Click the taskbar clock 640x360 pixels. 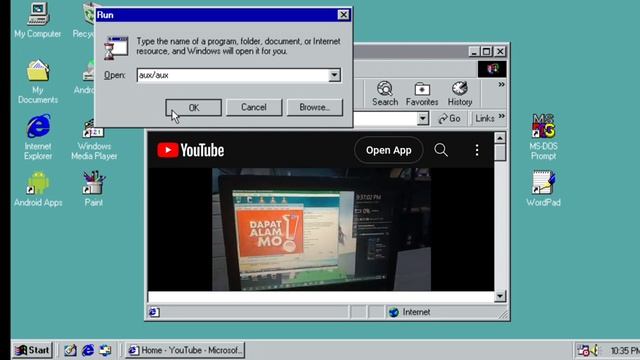624,351
